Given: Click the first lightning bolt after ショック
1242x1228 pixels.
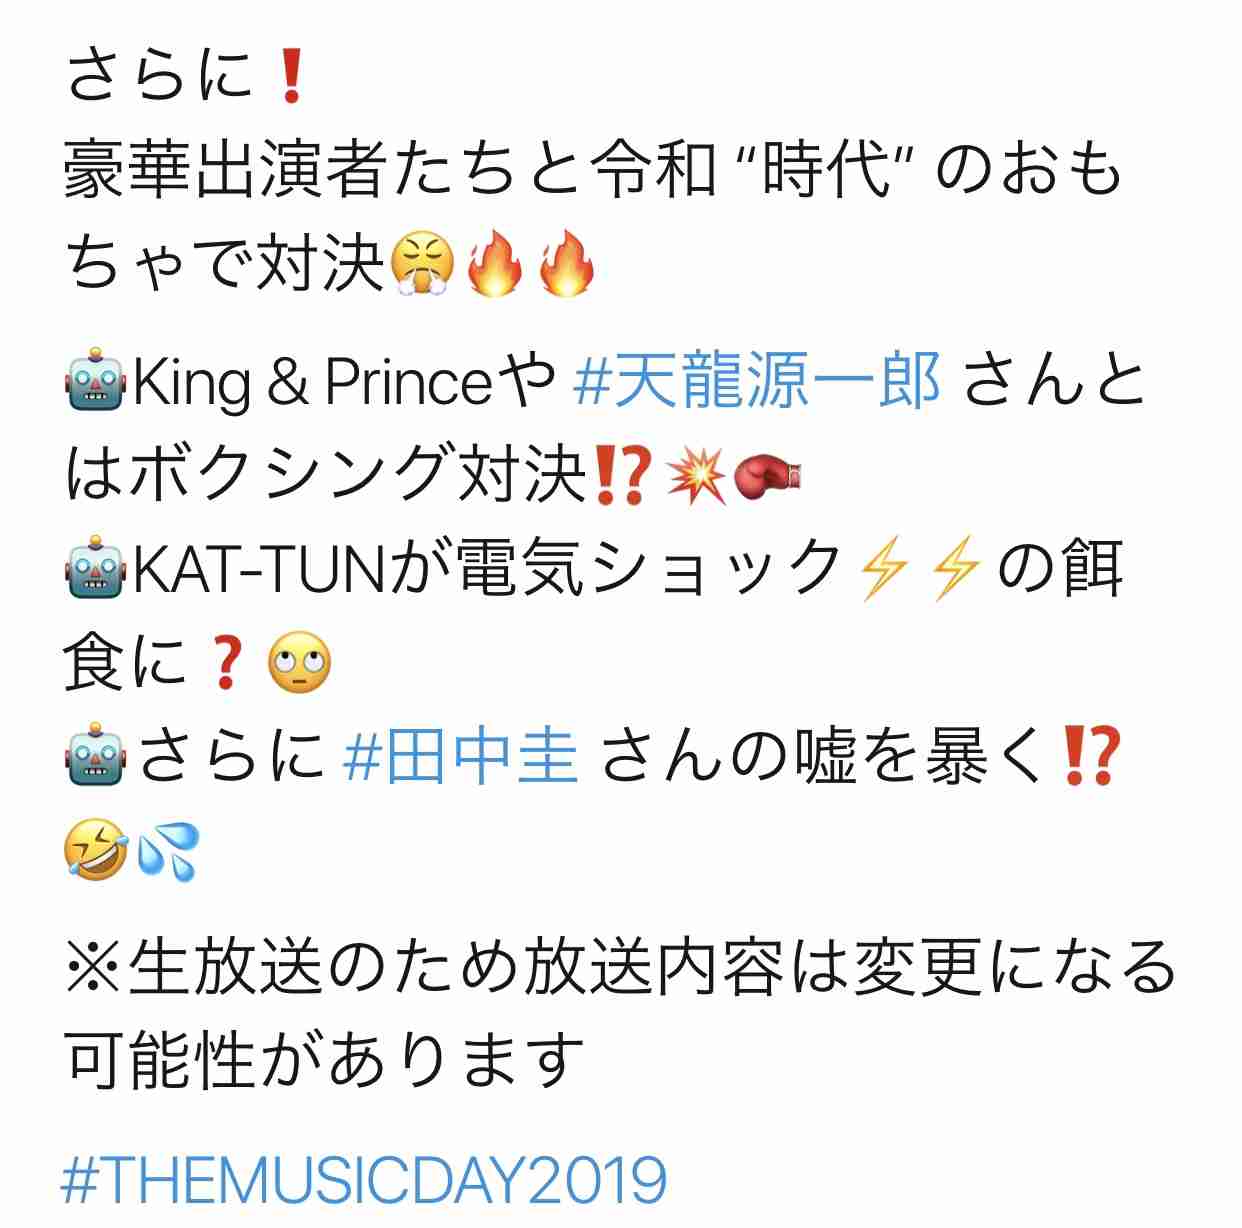Looking at the screenshot, I should [x=883, y=569].
